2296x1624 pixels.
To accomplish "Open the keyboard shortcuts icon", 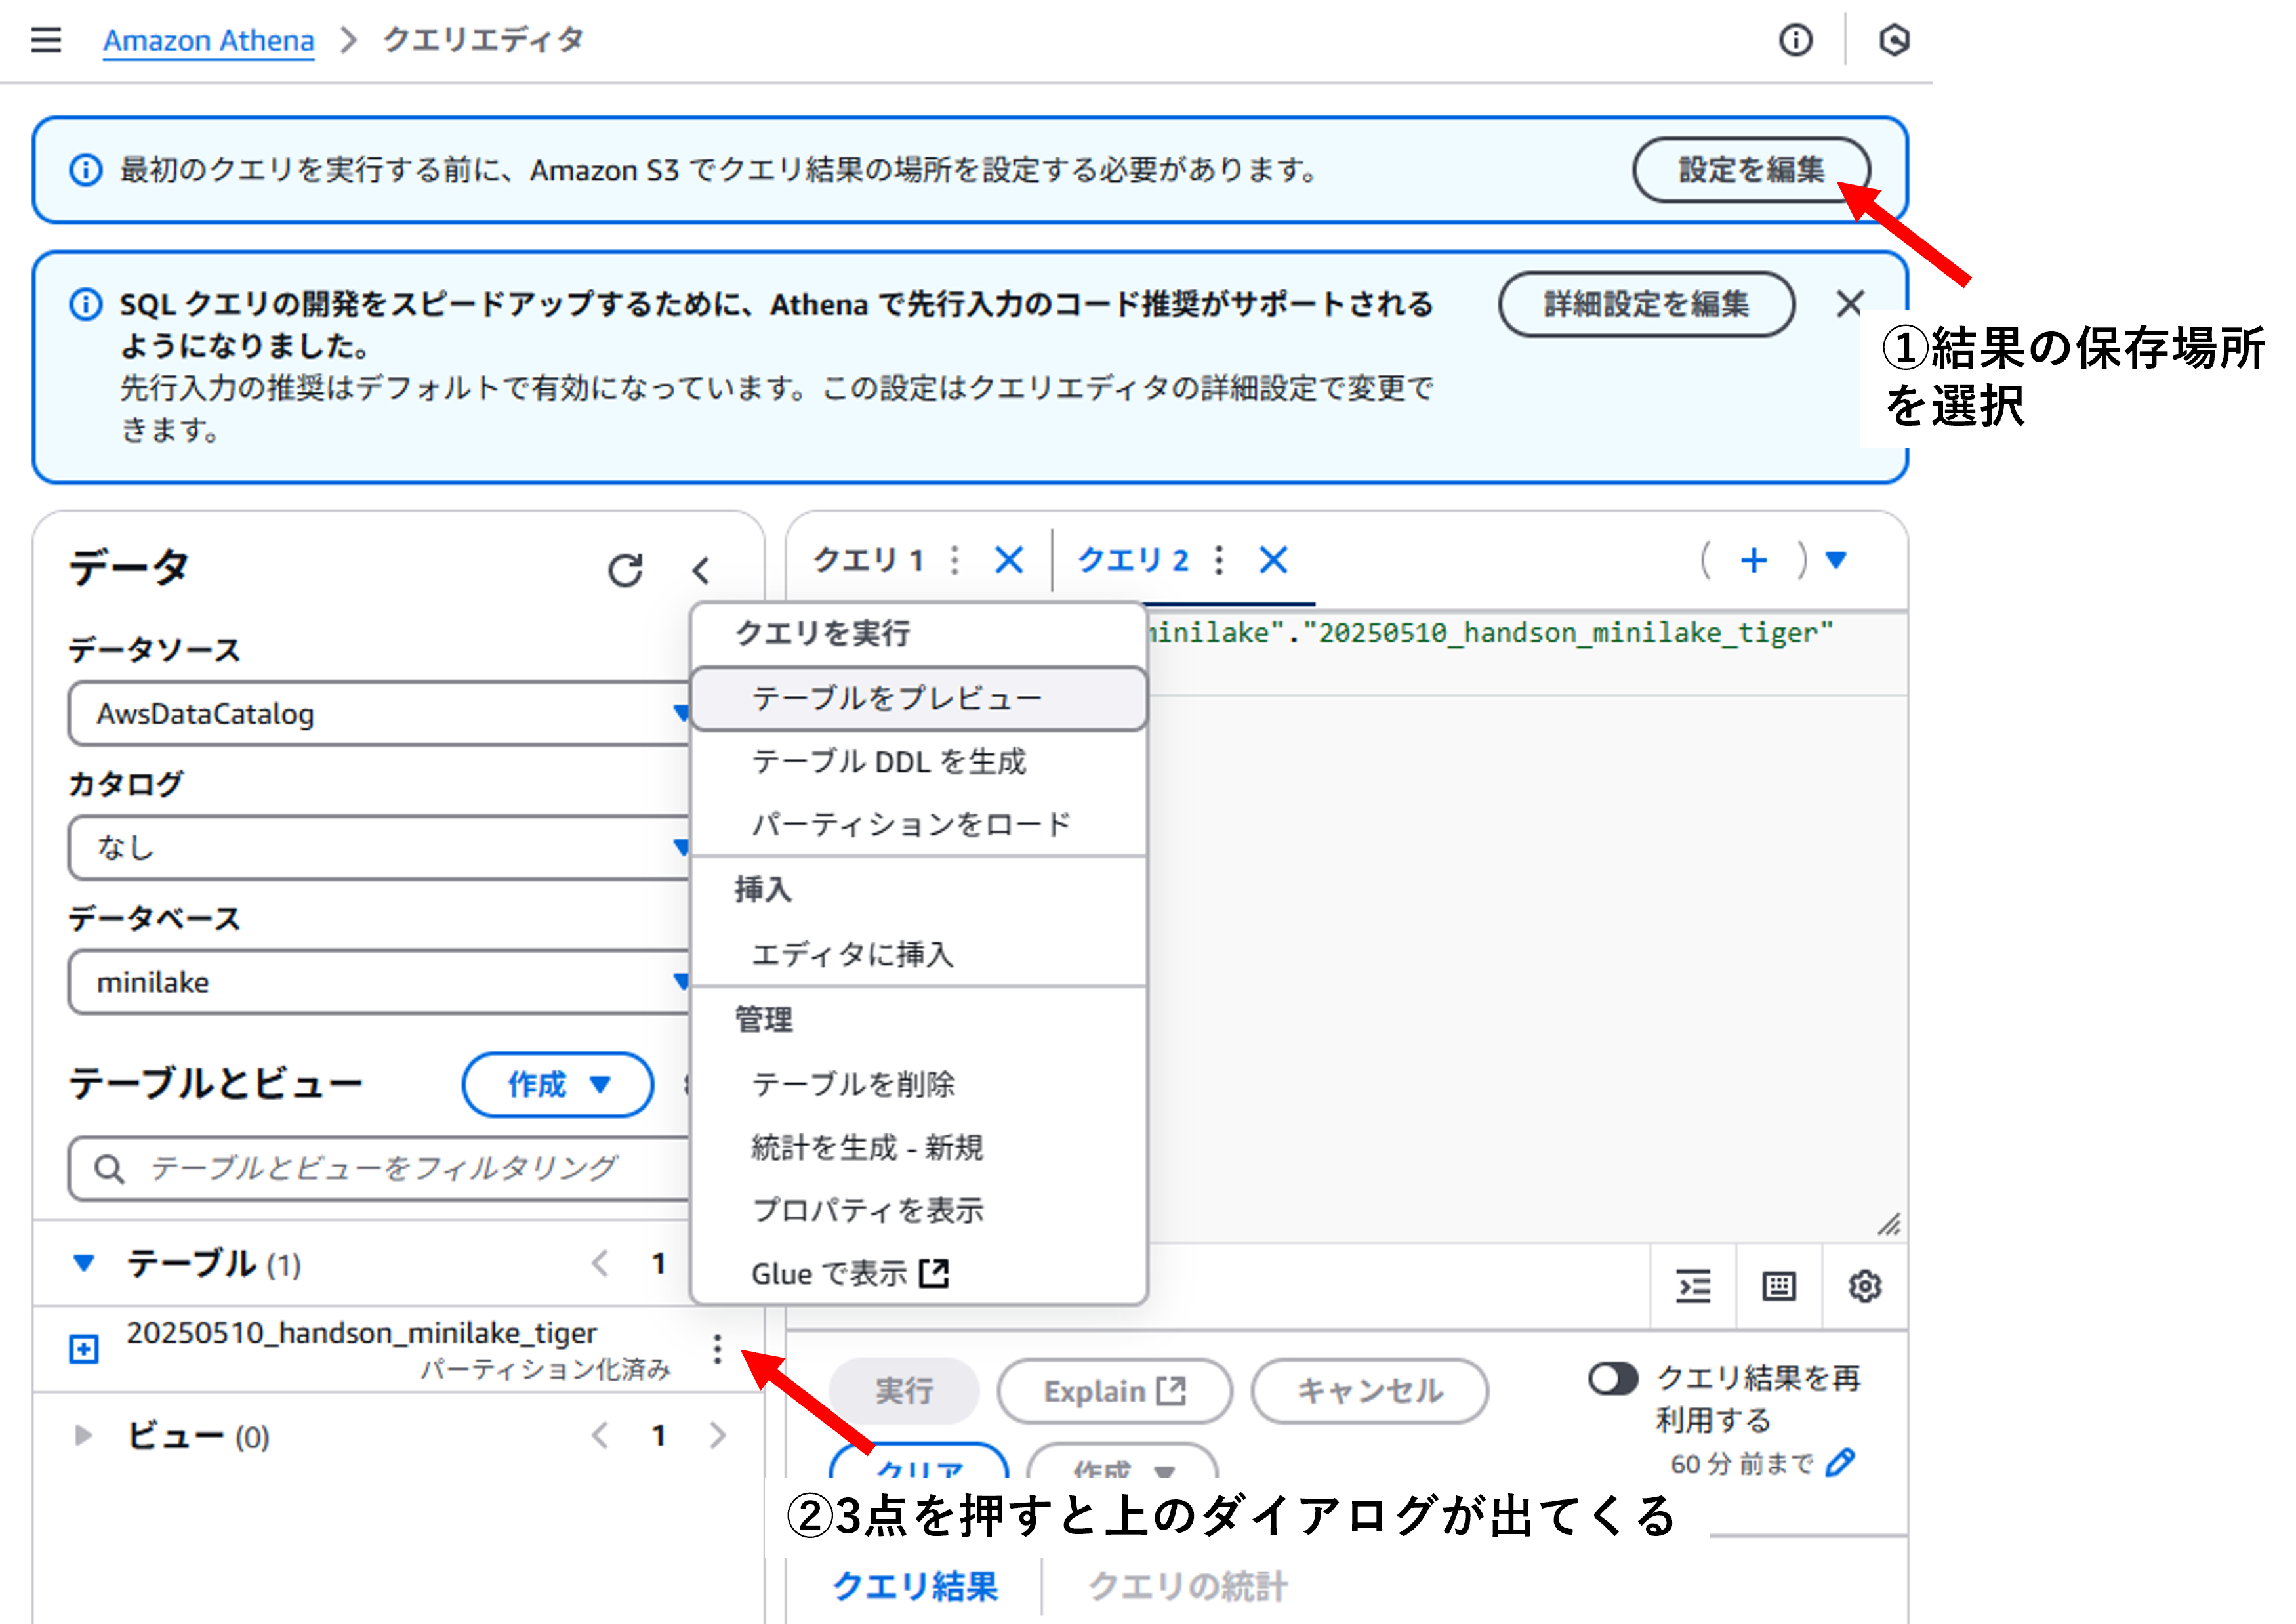I will click(x=1778, y=1286).
